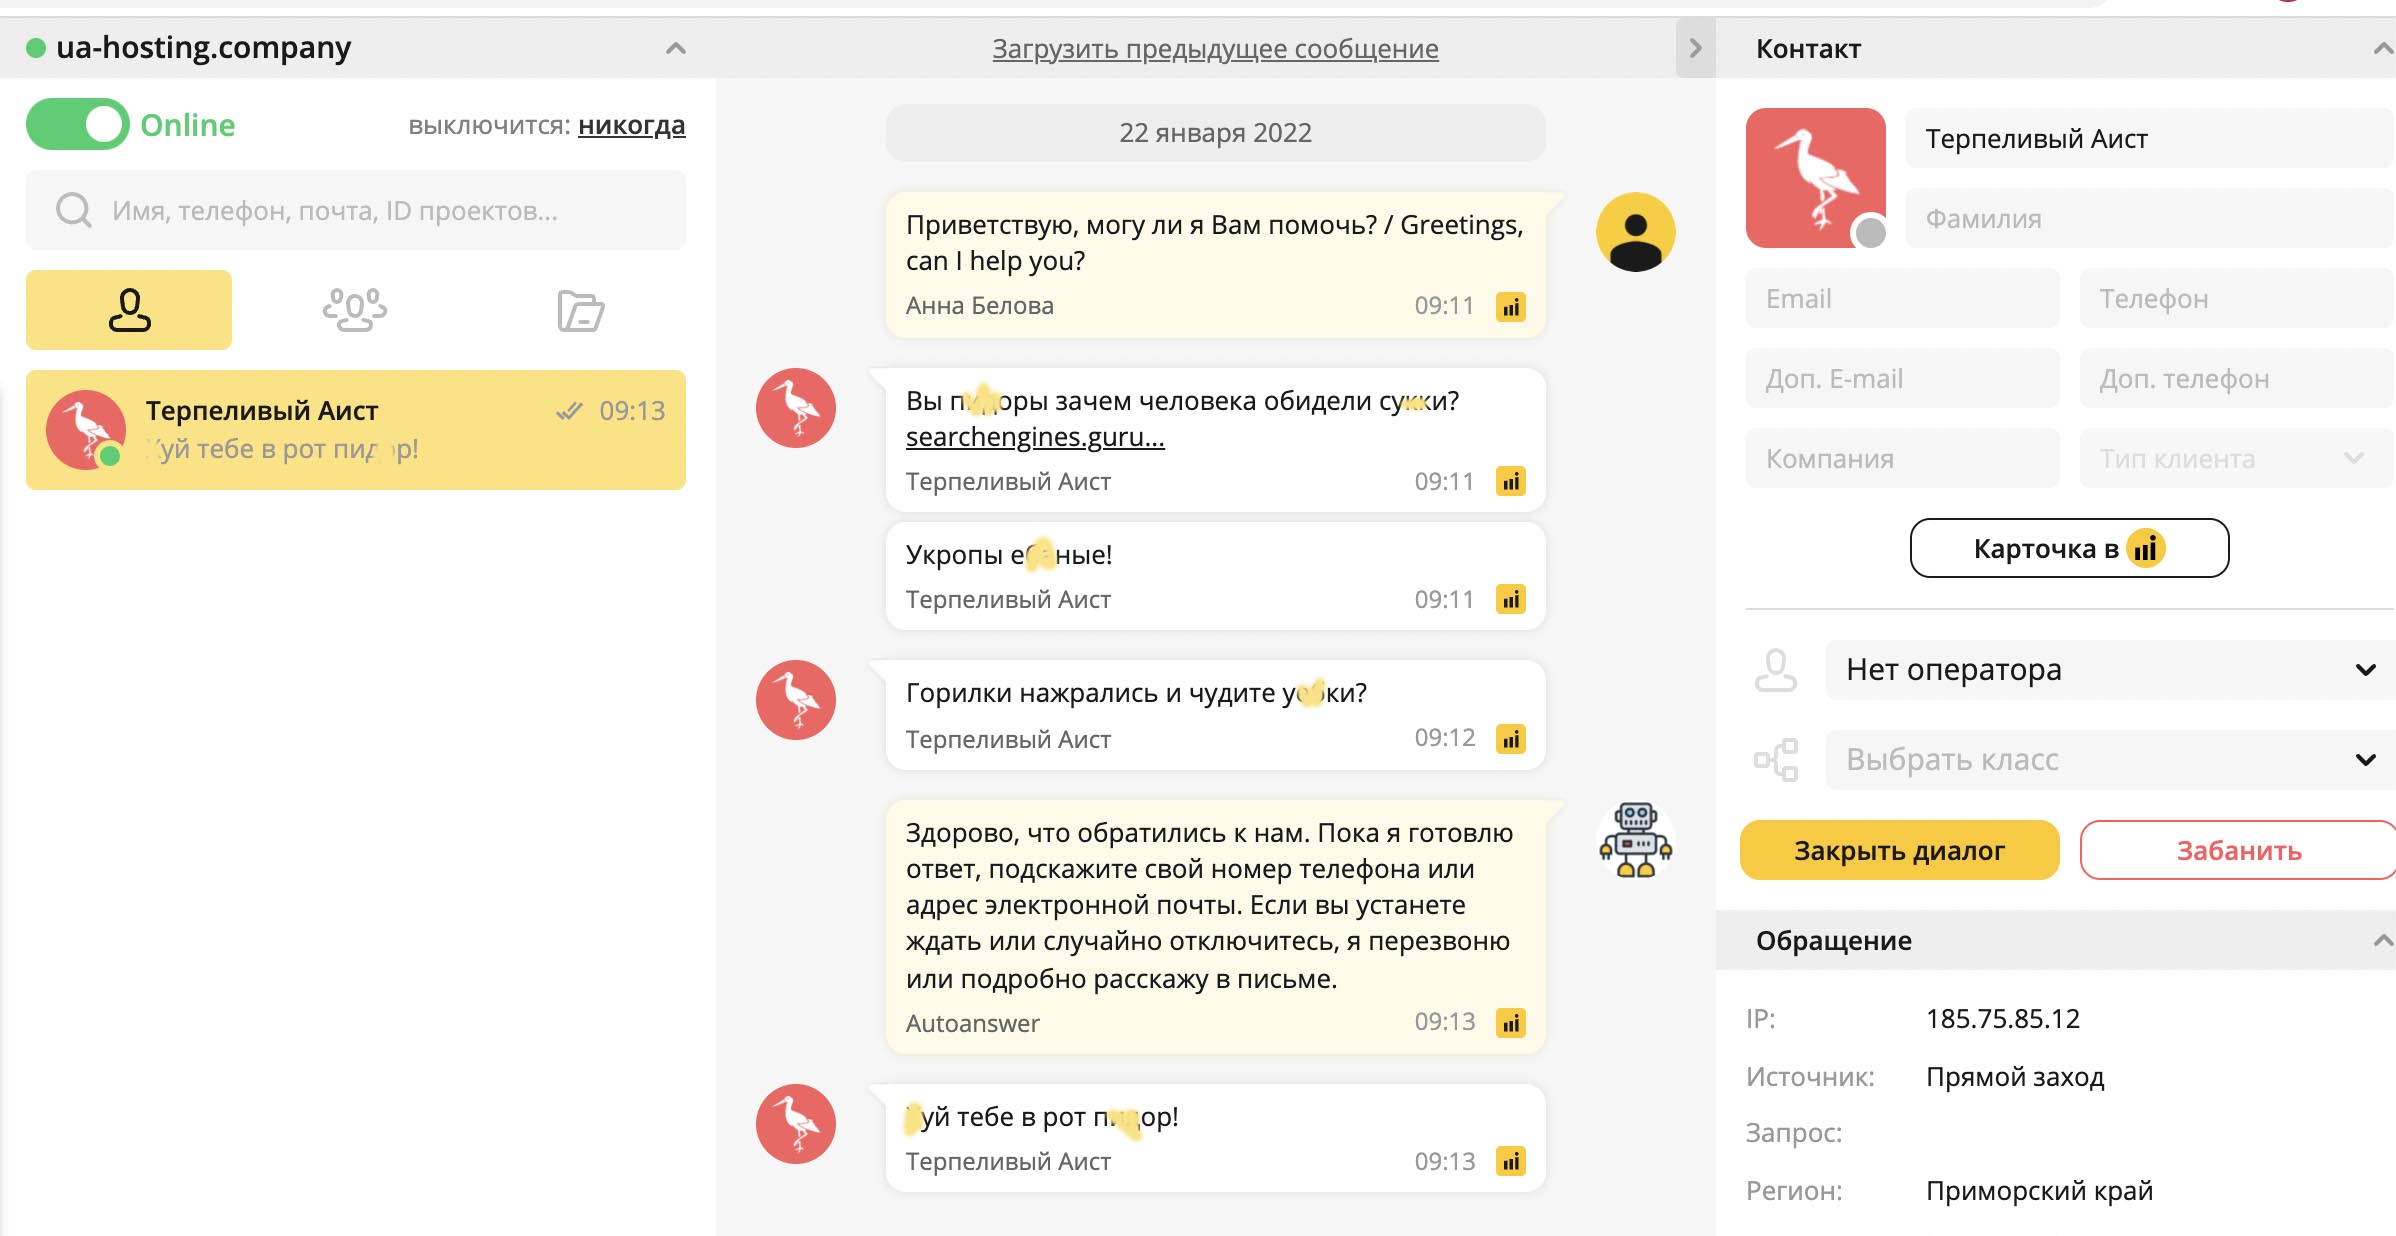Viewport: 2396px width, 1236px height.
Task: Open the Тип клиента dropdown
Action: coord(2235,458)
